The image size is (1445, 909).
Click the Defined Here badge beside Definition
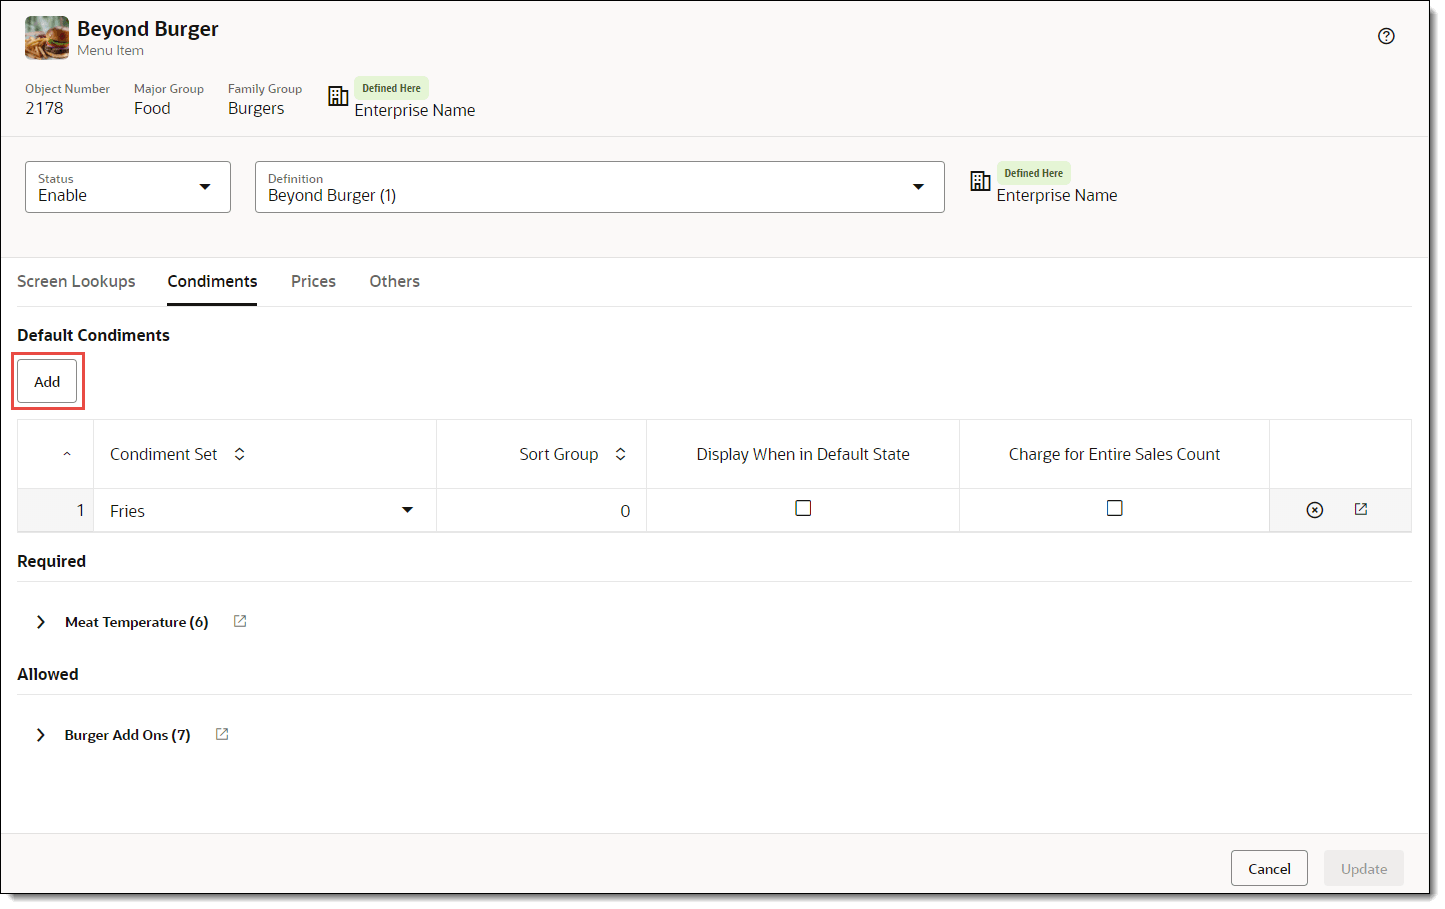tap(1033, 173)
